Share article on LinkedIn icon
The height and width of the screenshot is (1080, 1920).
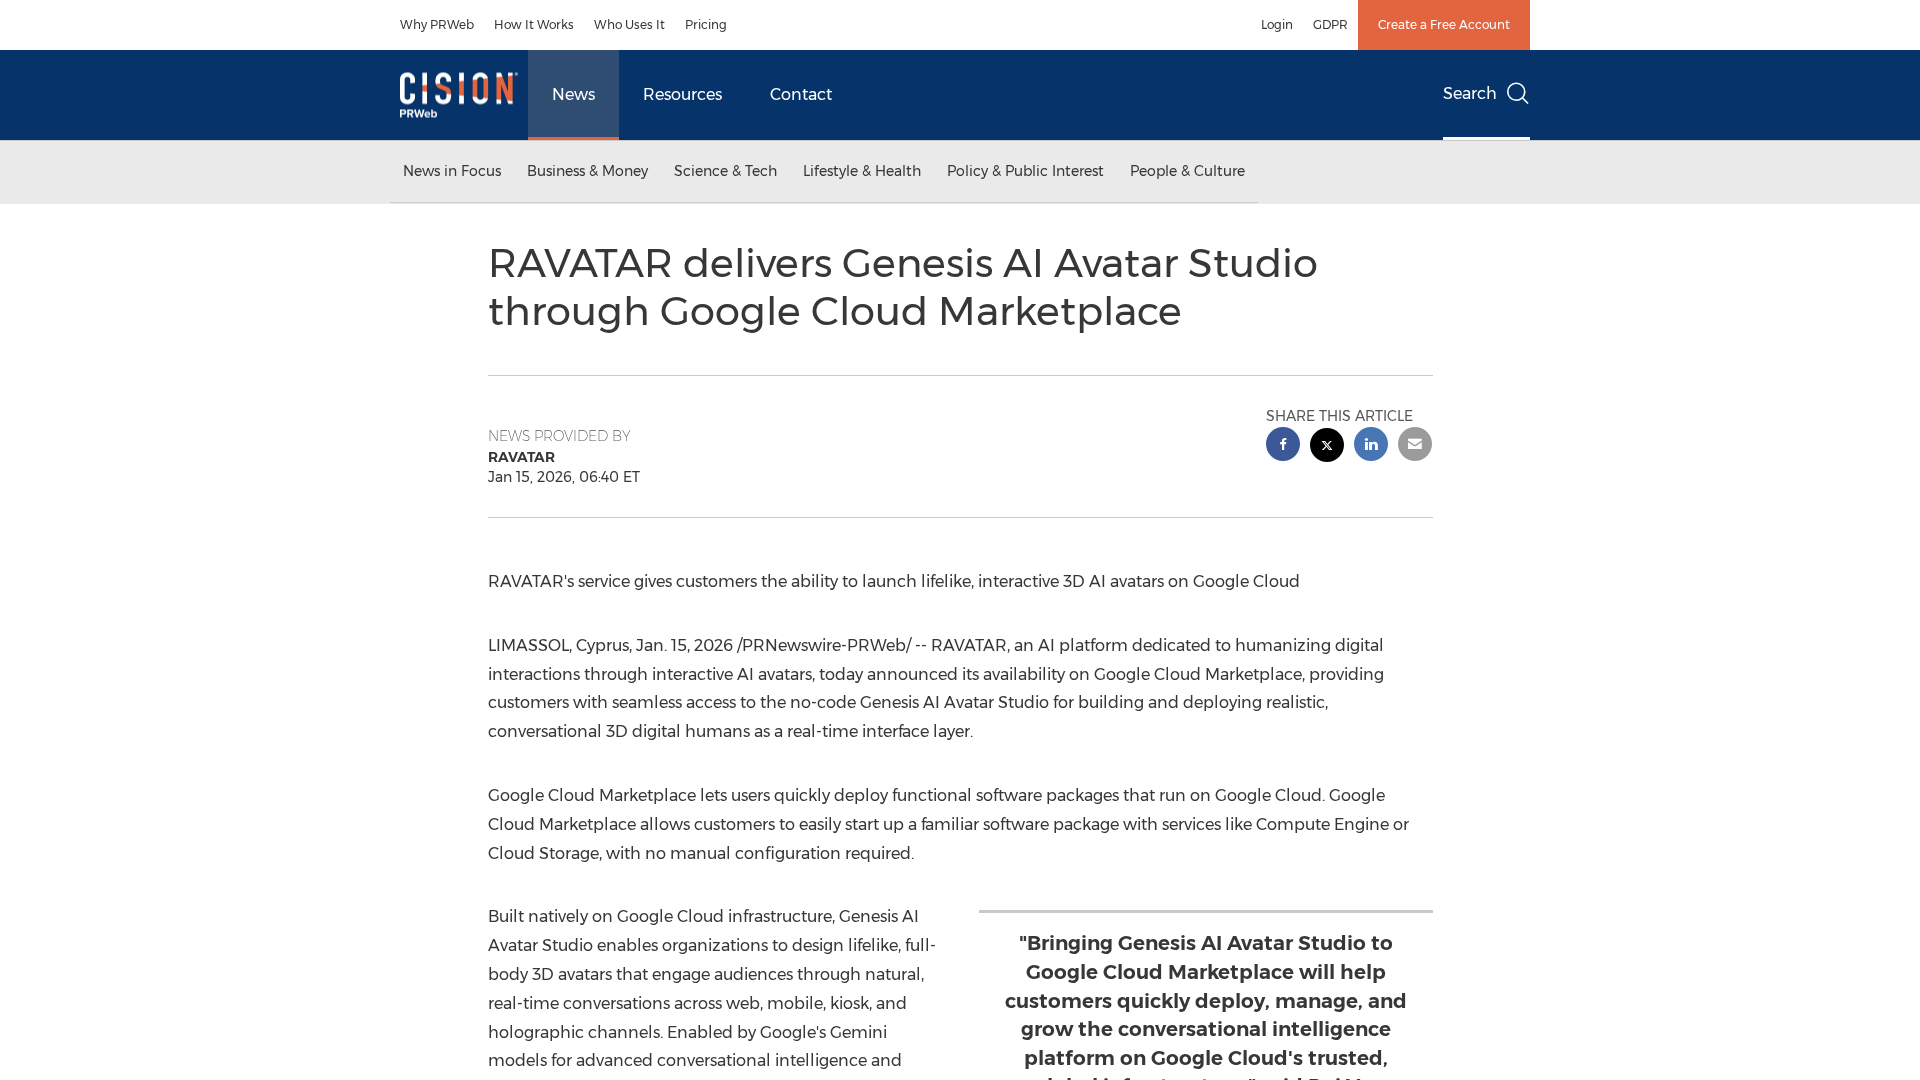click(1371, 444)
